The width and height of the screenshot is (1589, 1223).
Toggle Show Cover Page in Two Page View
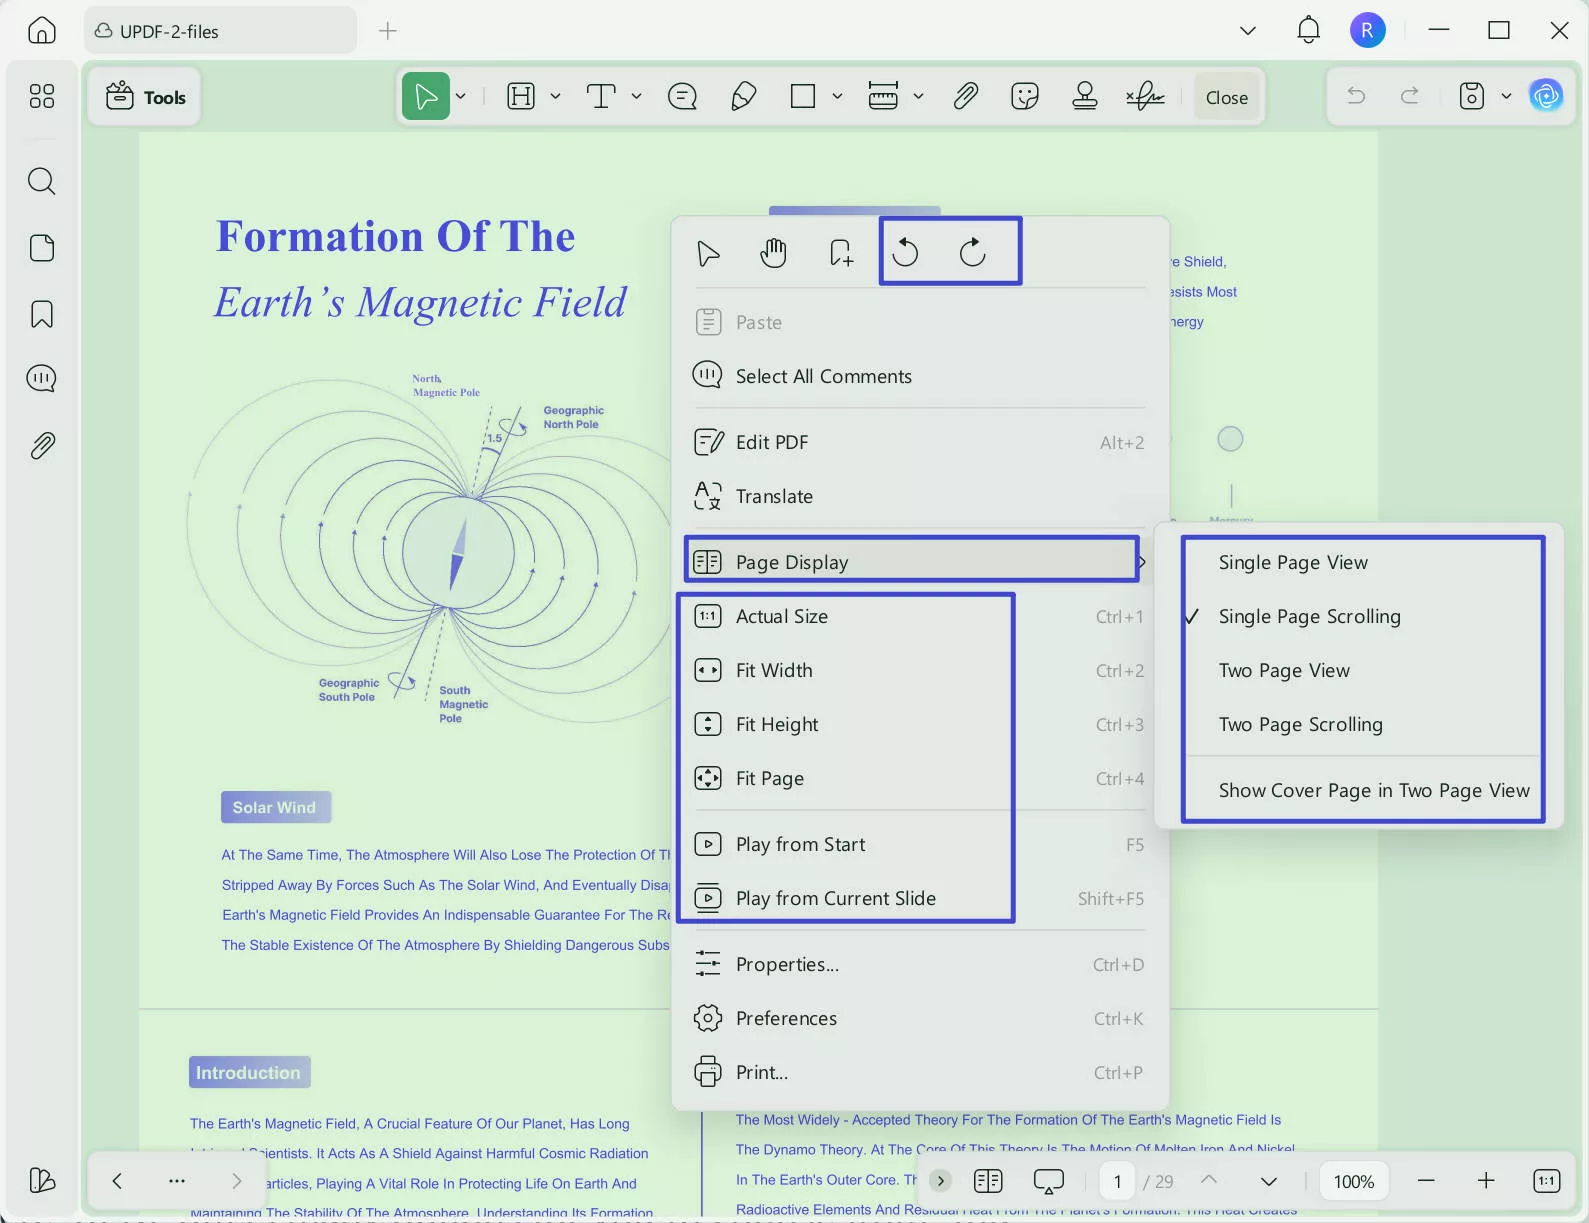(x=1373, y=791)
